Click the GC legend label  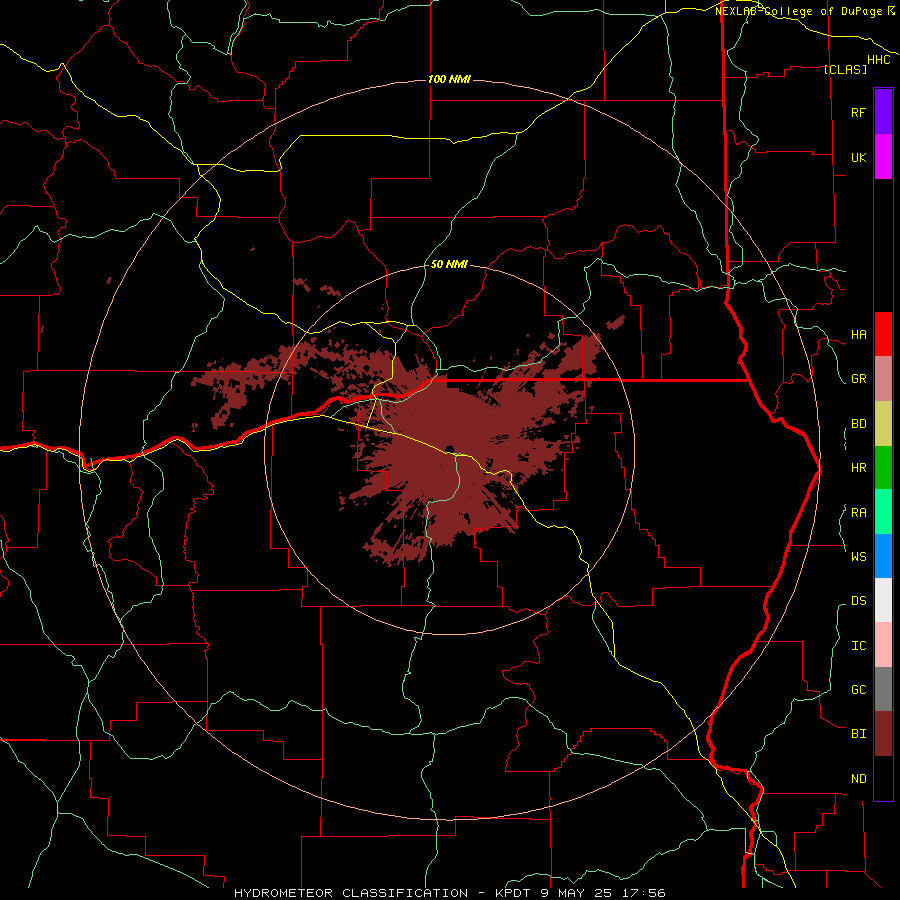858,690
